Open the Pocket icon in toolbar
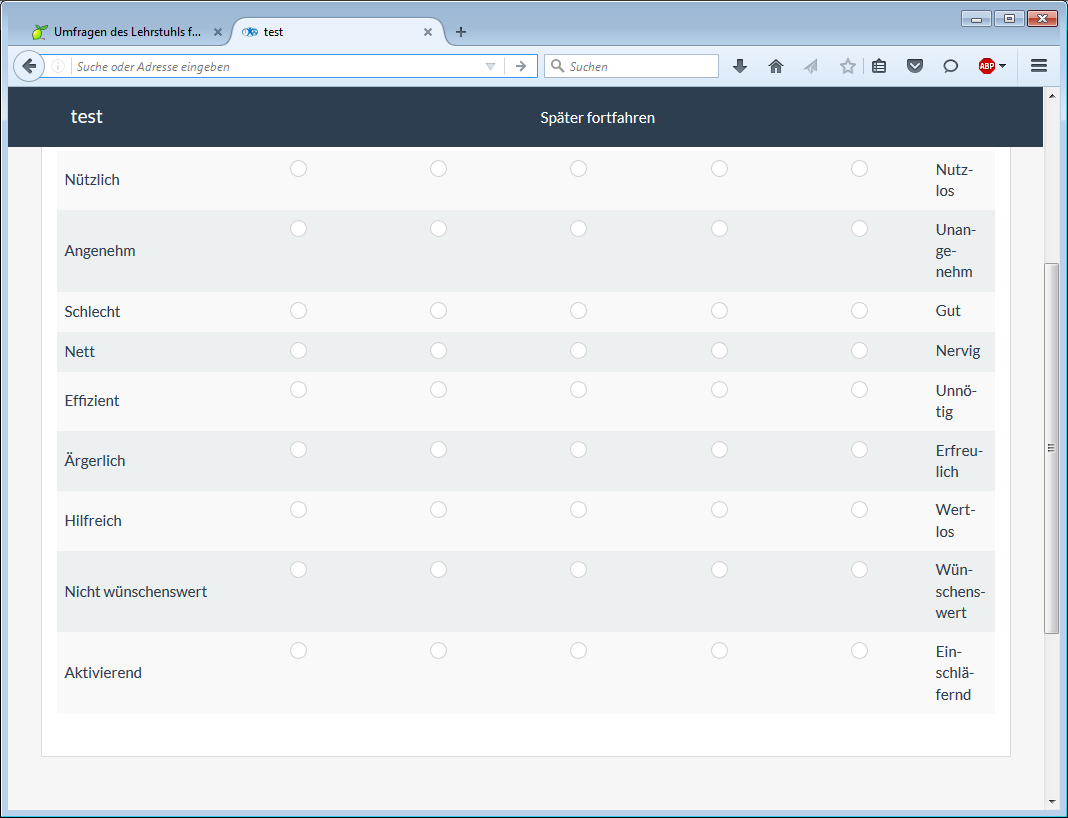This screenshot has width=1068, height=818. point(915,66)
